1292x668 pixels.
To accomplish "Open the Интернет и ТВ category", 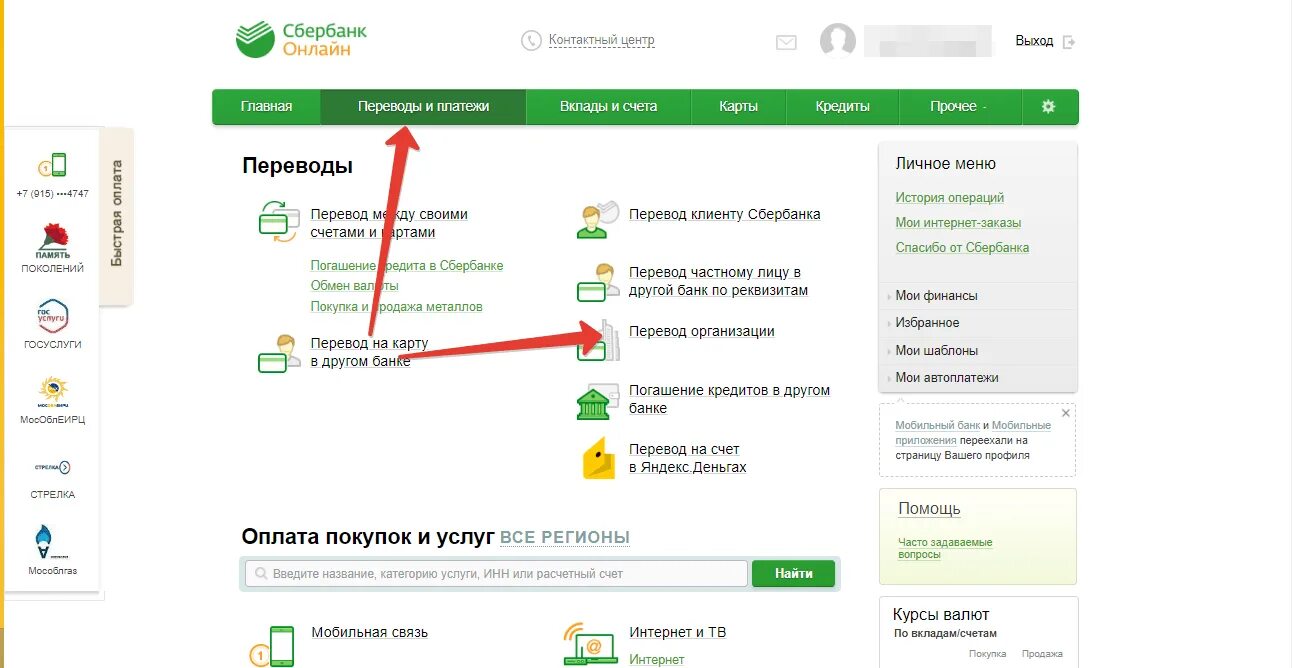I will click(678, 632).
